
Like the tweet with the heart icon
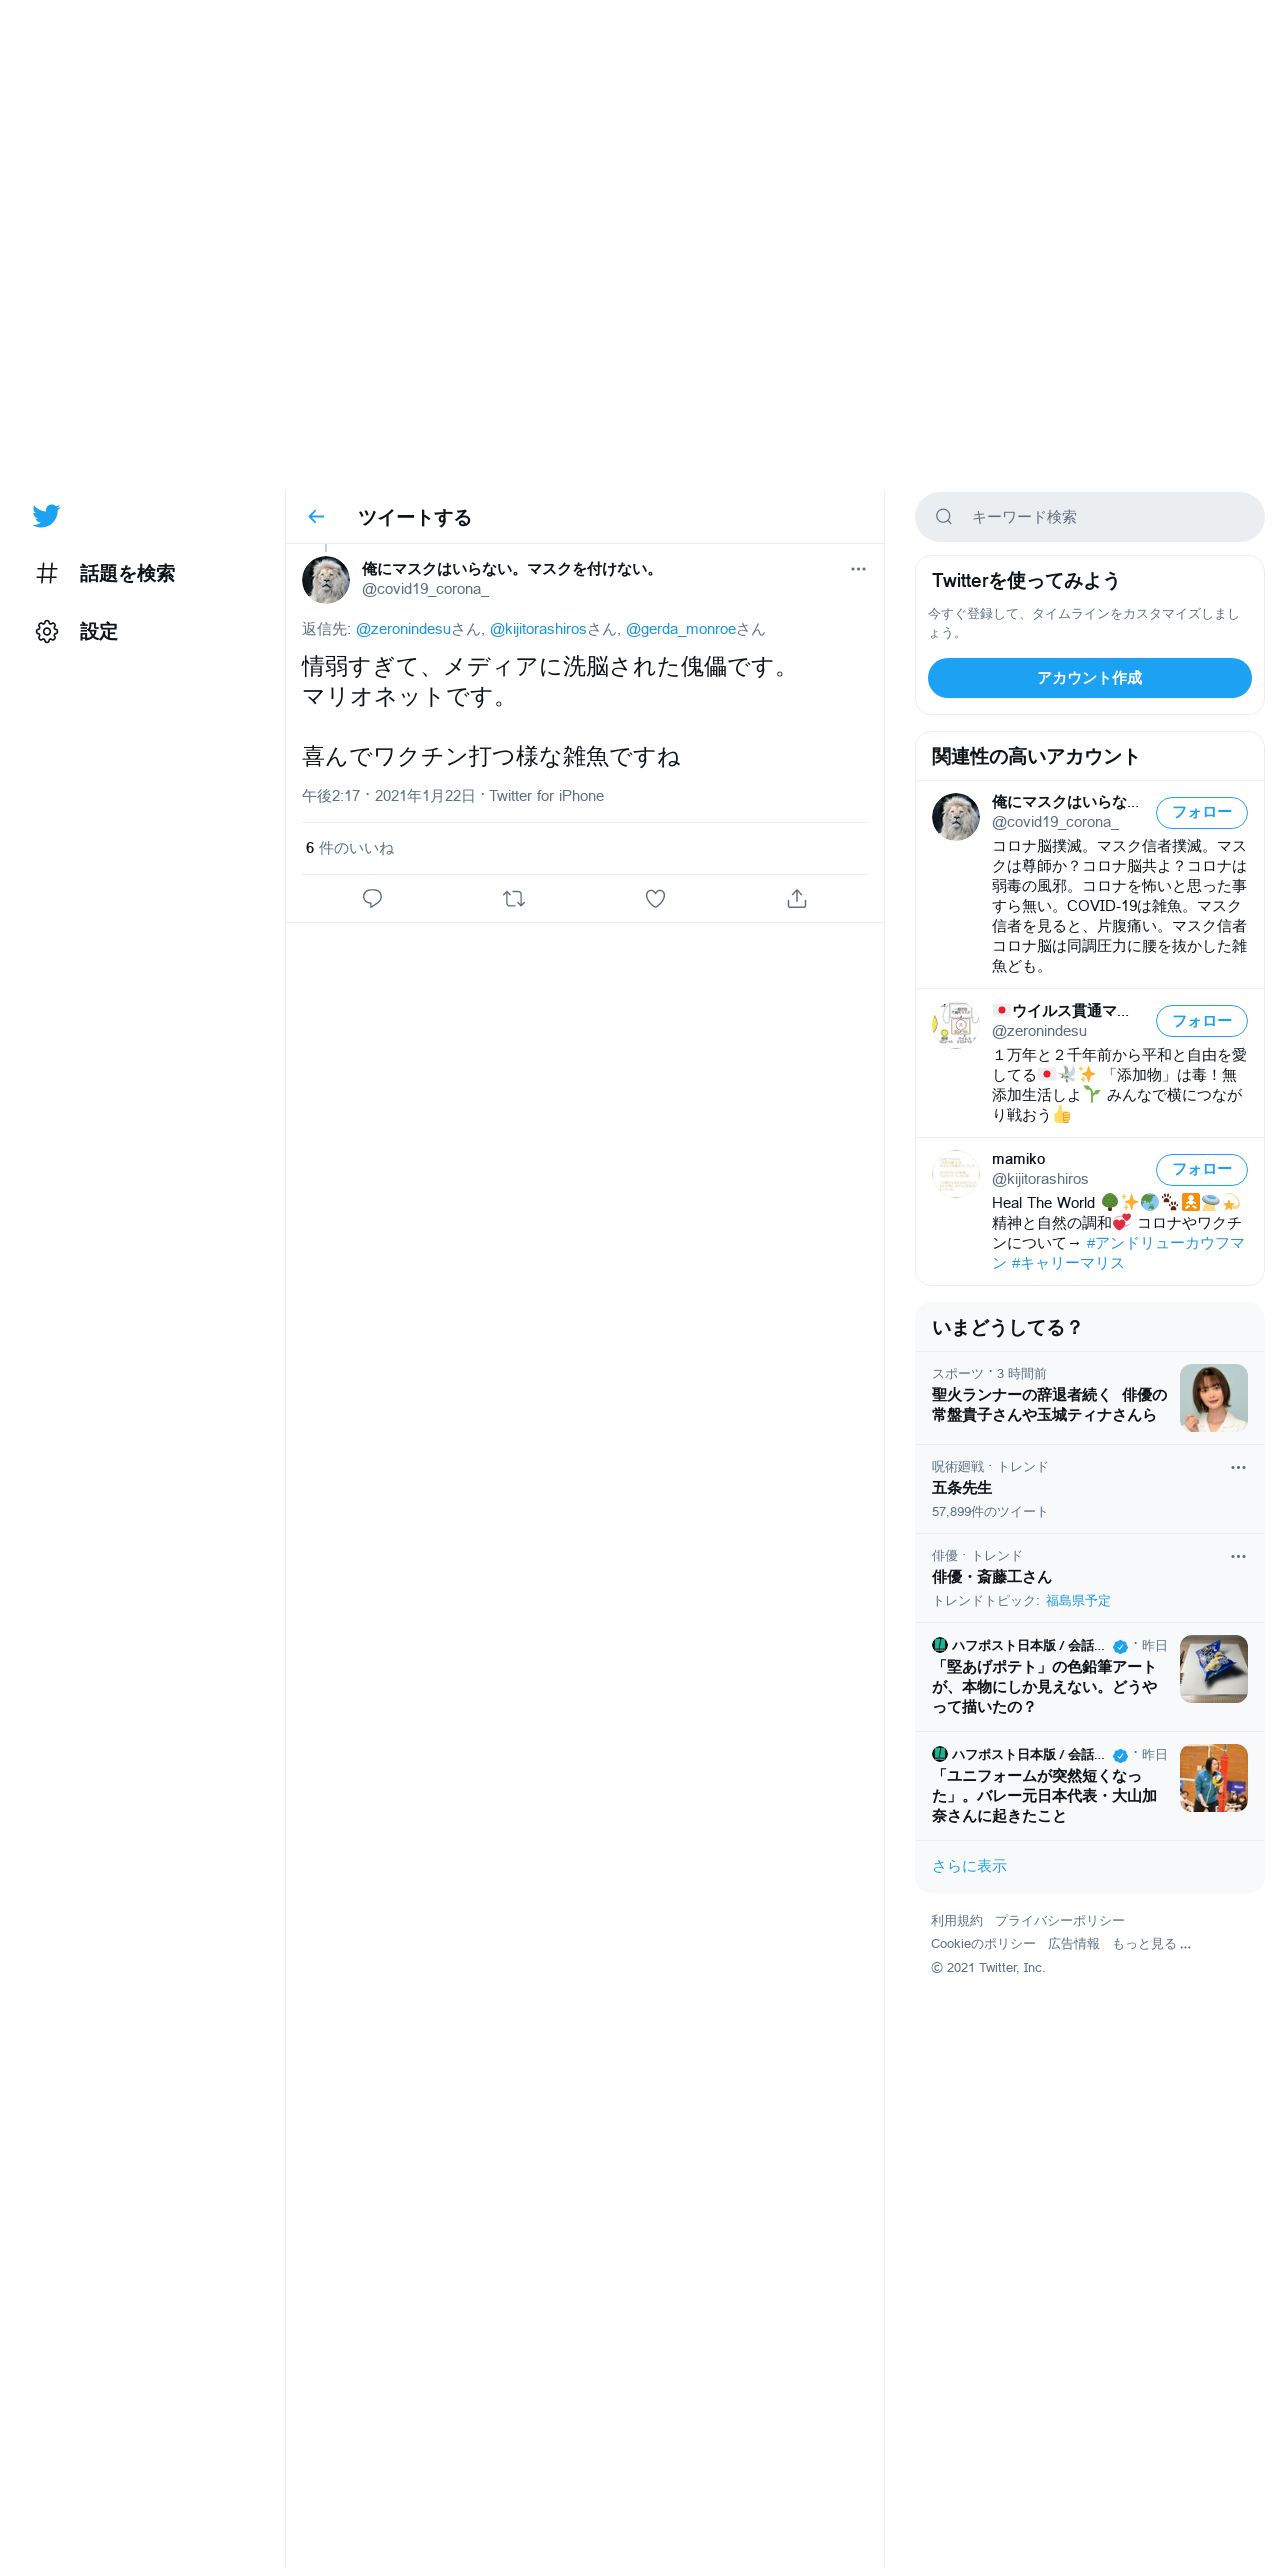pyautogui.click(x=655, y=899)
